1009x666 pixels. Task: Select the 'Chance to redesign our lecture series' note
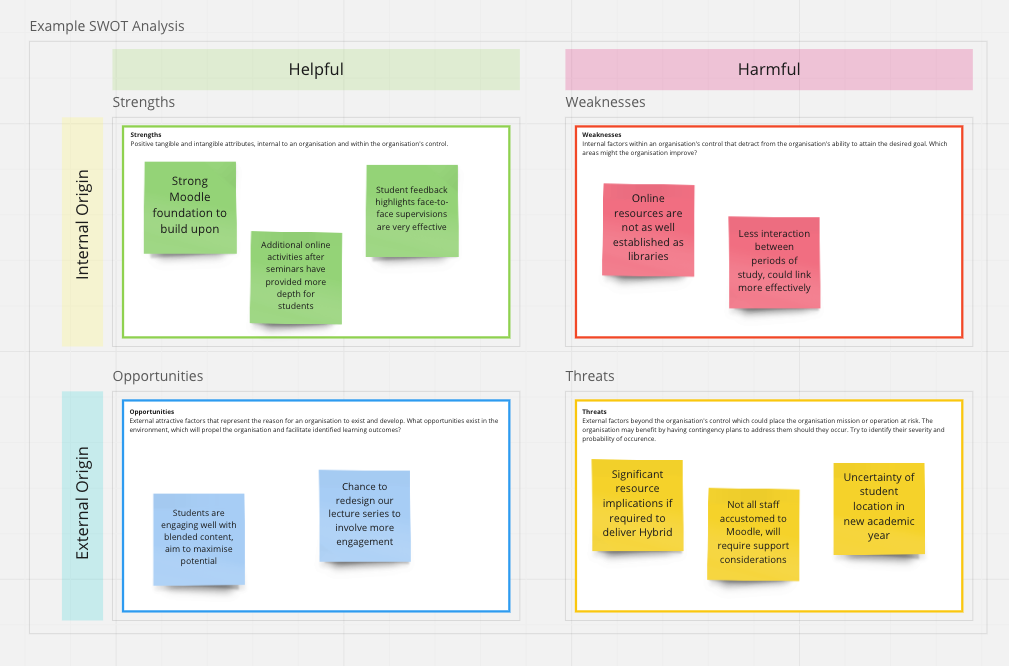click(x=364, y=515)
